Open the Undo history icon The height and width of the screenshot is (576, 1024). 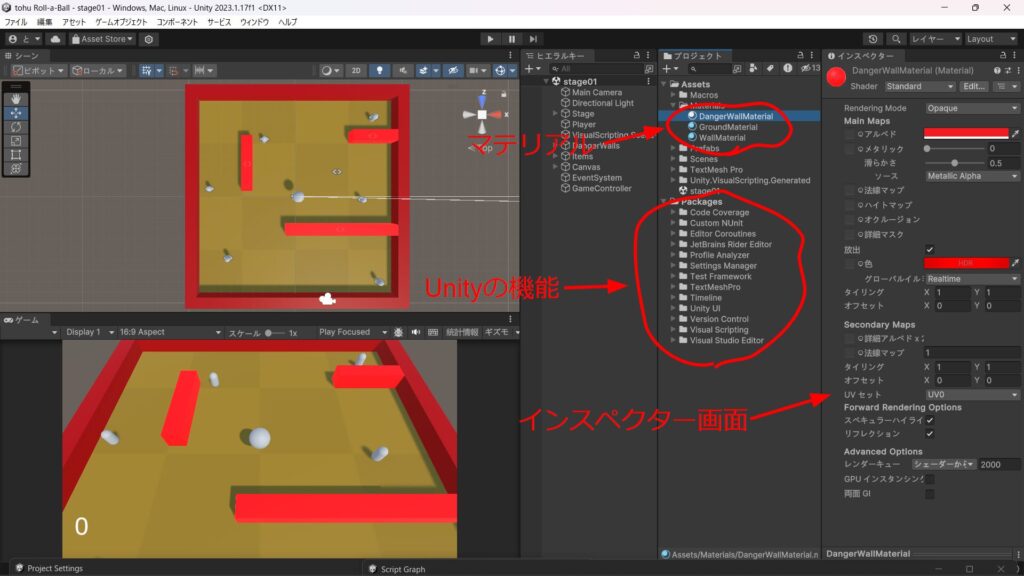point(873,39)
